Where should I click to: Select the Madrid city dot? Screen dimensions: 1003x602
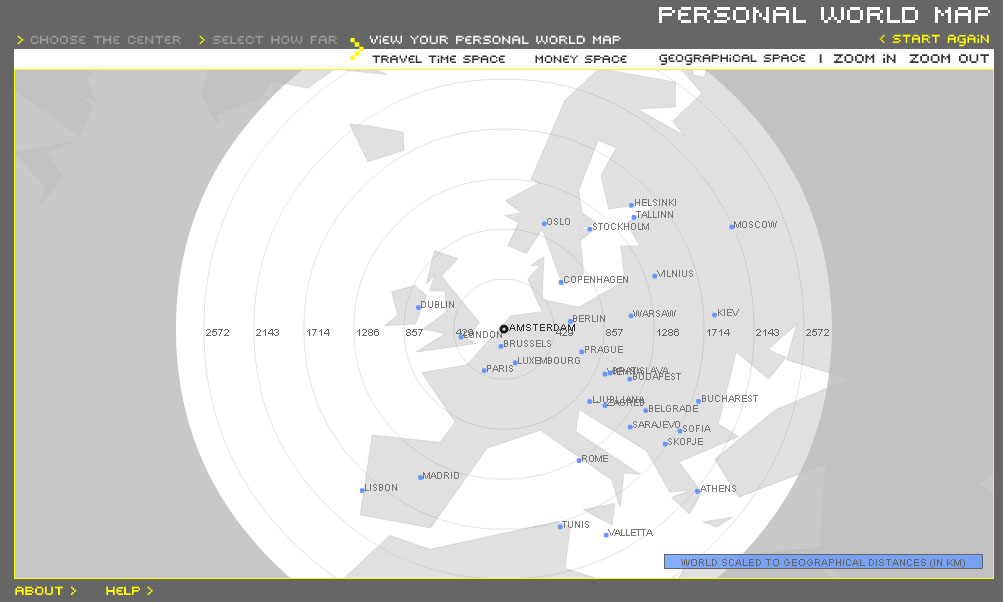pos(420,477)
